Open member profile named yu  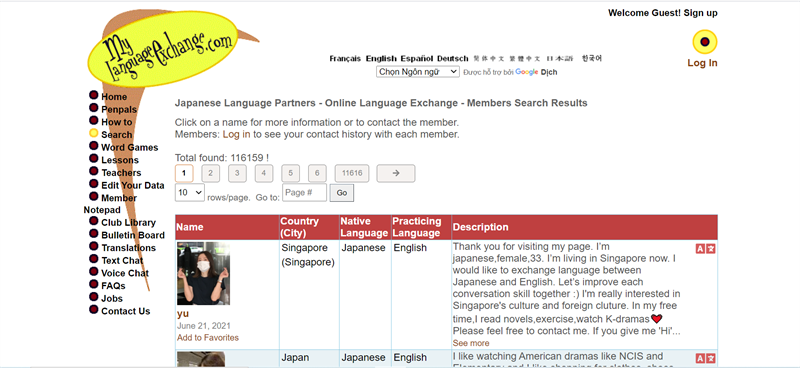(183, 314)
